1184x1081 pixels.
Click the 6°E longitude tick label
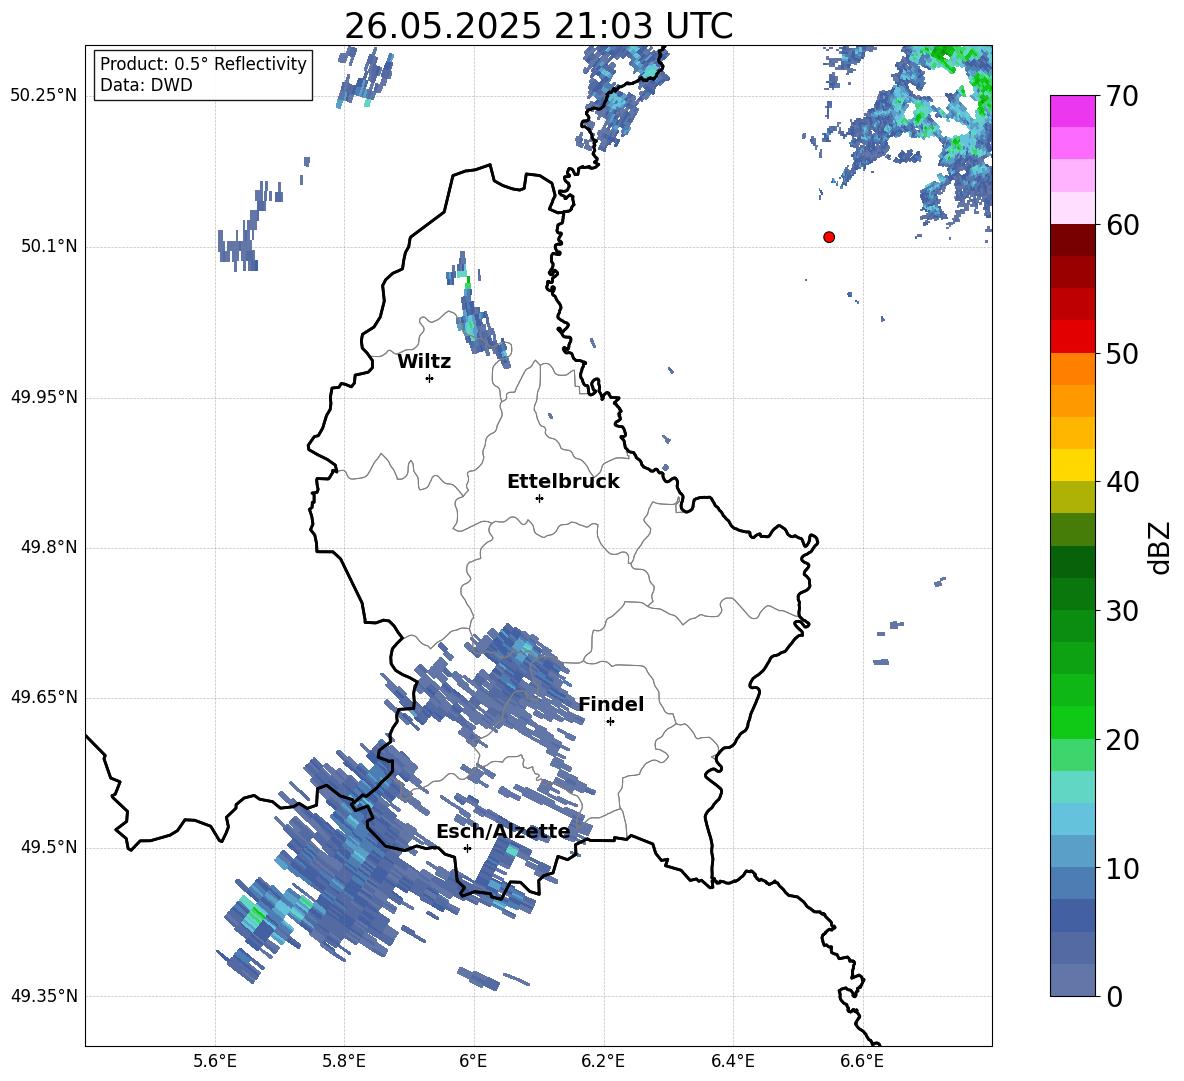pos(473,1061)
